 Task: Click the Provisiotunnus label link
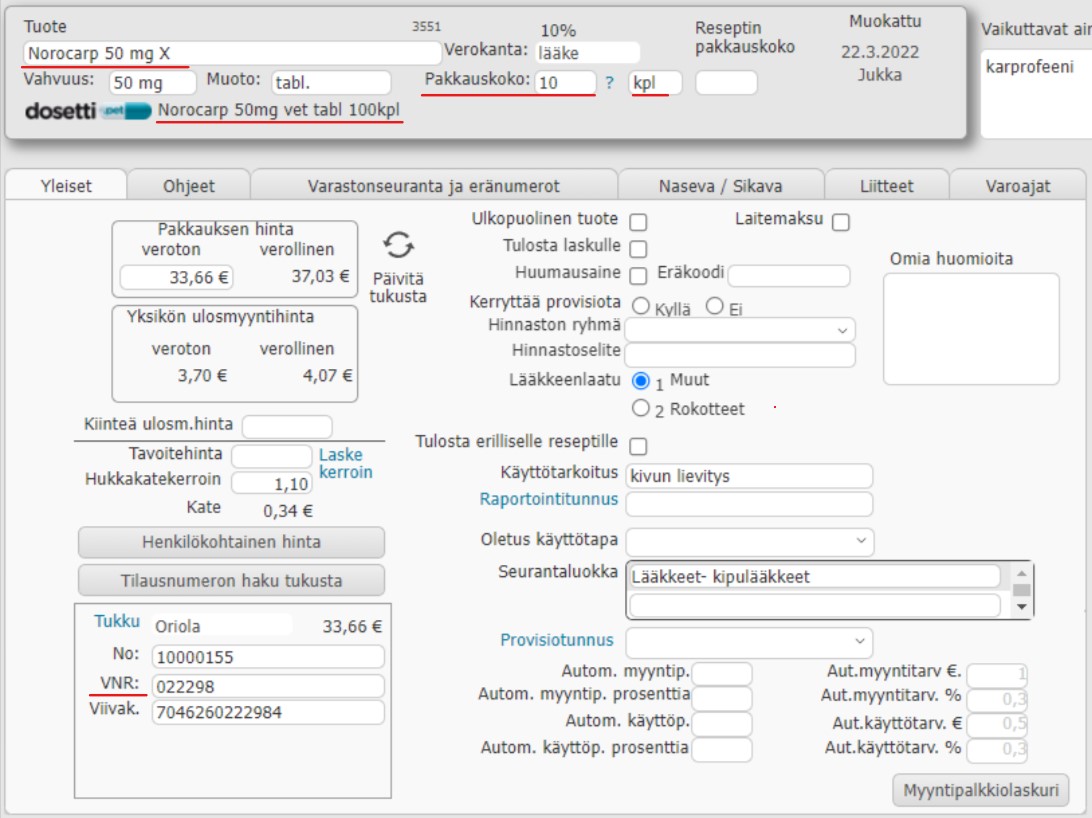tap(557, 640)
